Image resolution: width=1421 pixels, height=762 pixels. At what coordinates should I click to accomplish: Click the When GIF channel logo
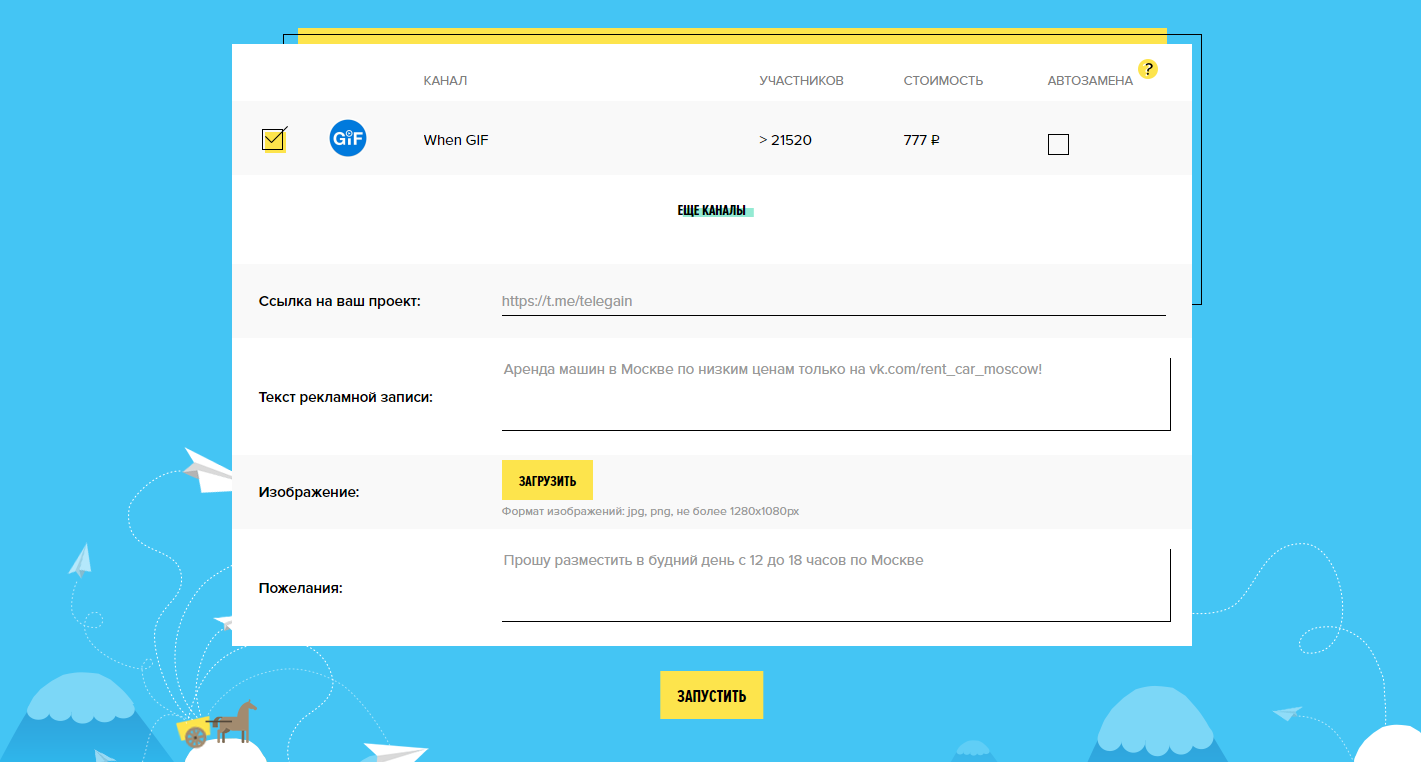pos(348,138)
